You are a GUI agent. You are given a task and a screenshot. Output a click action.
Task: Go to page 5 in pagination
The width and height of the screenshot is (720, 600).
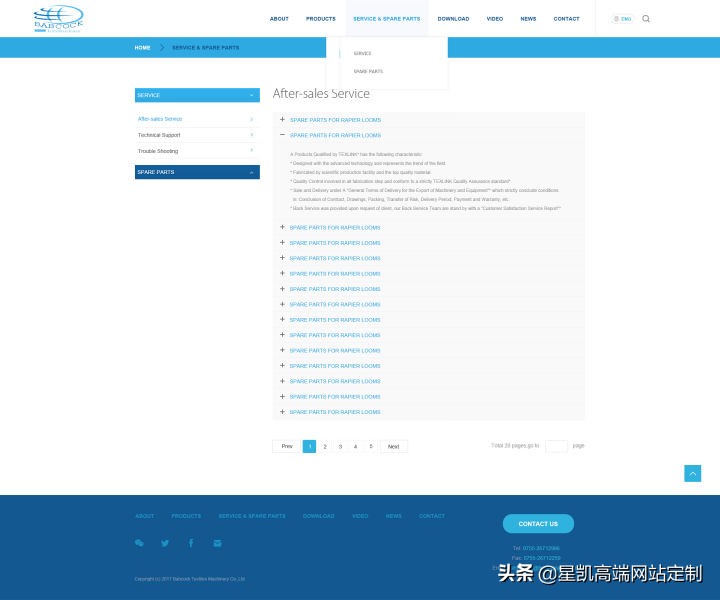coord(371,446)
